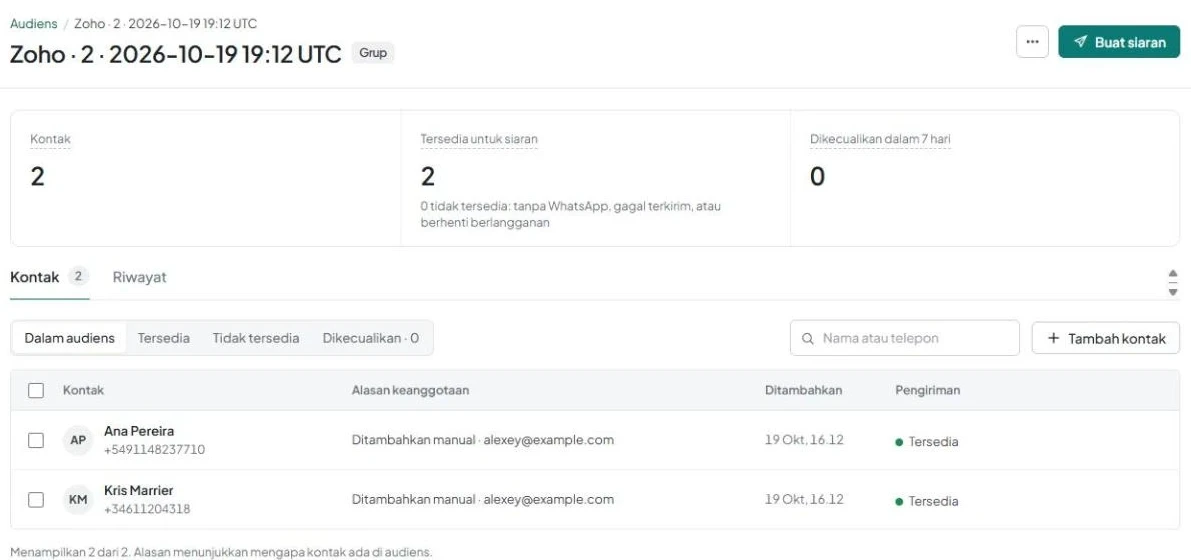This screenshot has height=560, width=1191.
Task: Click phone number +5491148237710
Action: point(154,449)
